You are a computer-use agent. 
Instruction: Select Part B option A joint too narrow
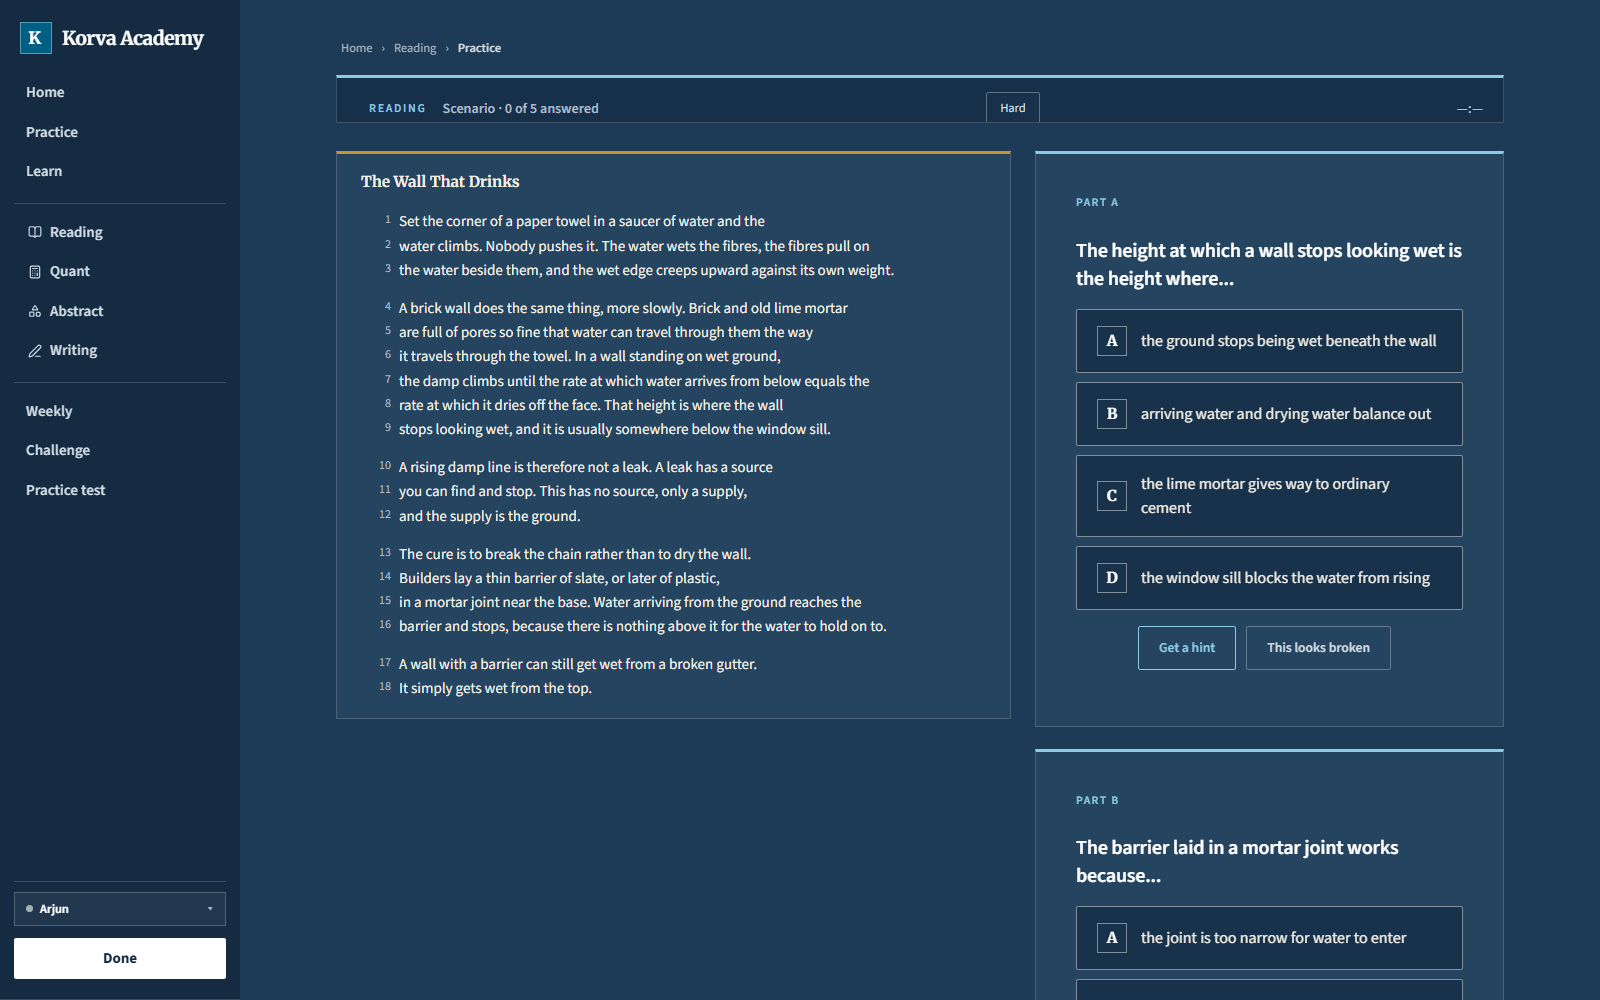click(x=1269, y=938)
